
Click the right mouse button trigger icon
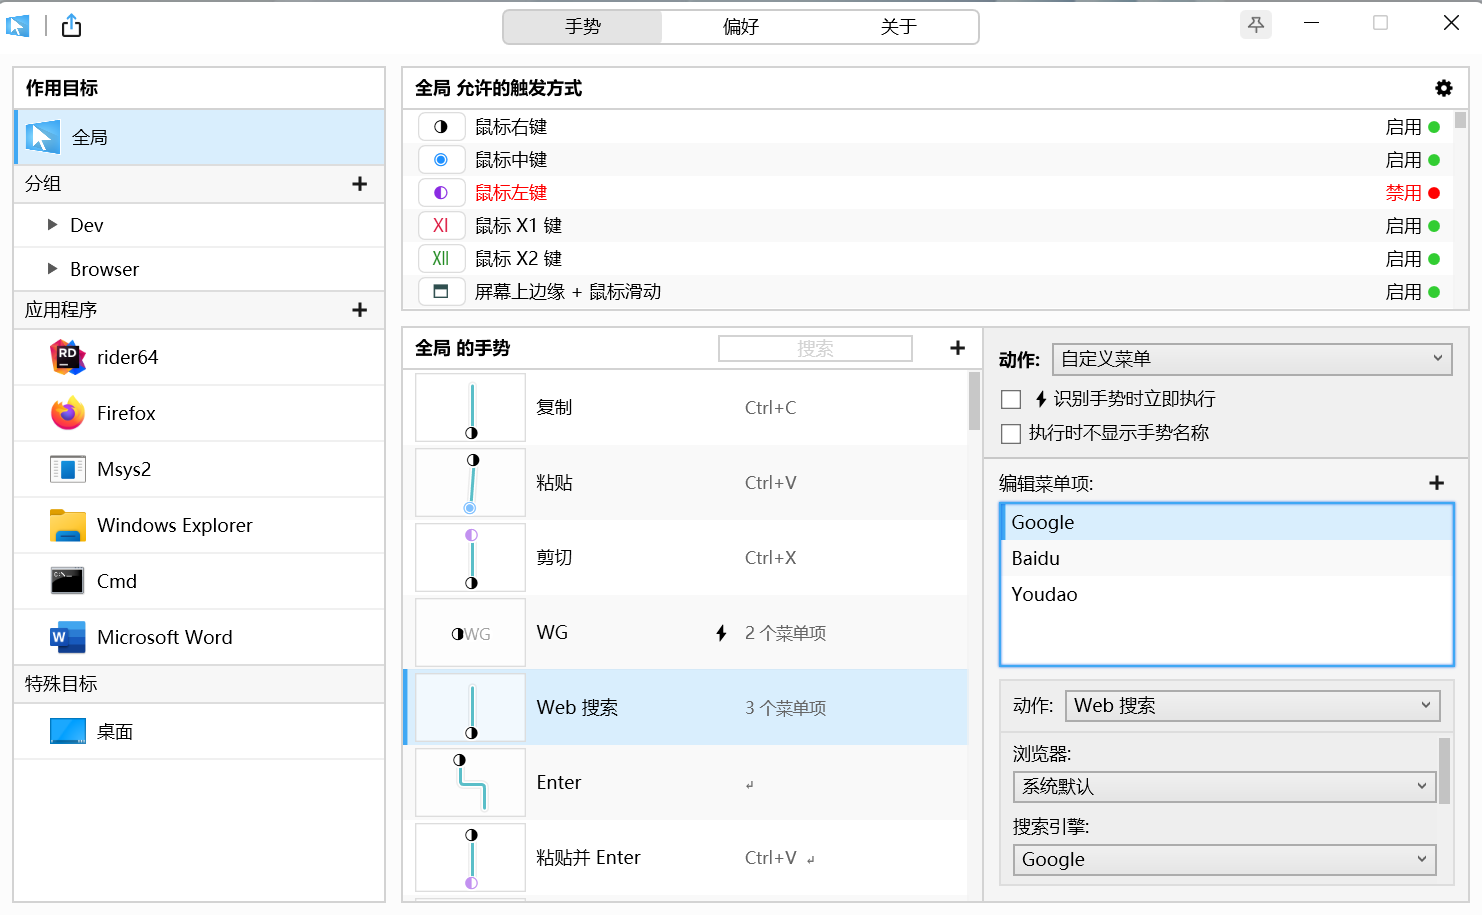pos(441,127)
